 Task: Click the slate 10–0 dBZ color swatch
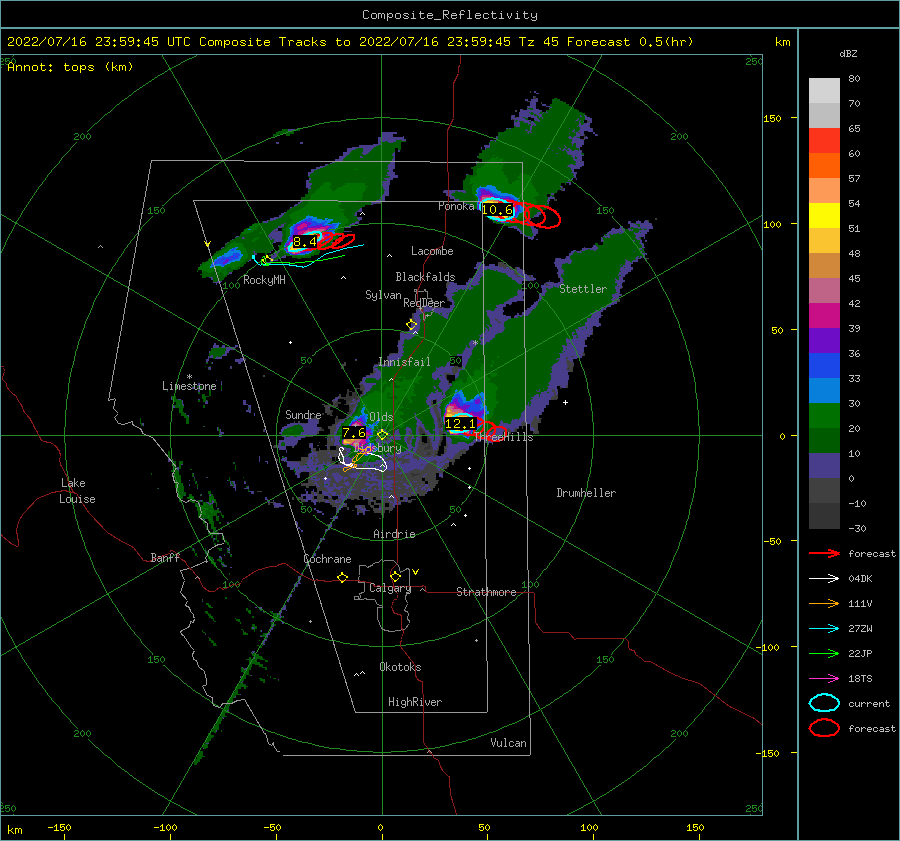point(824,466)
